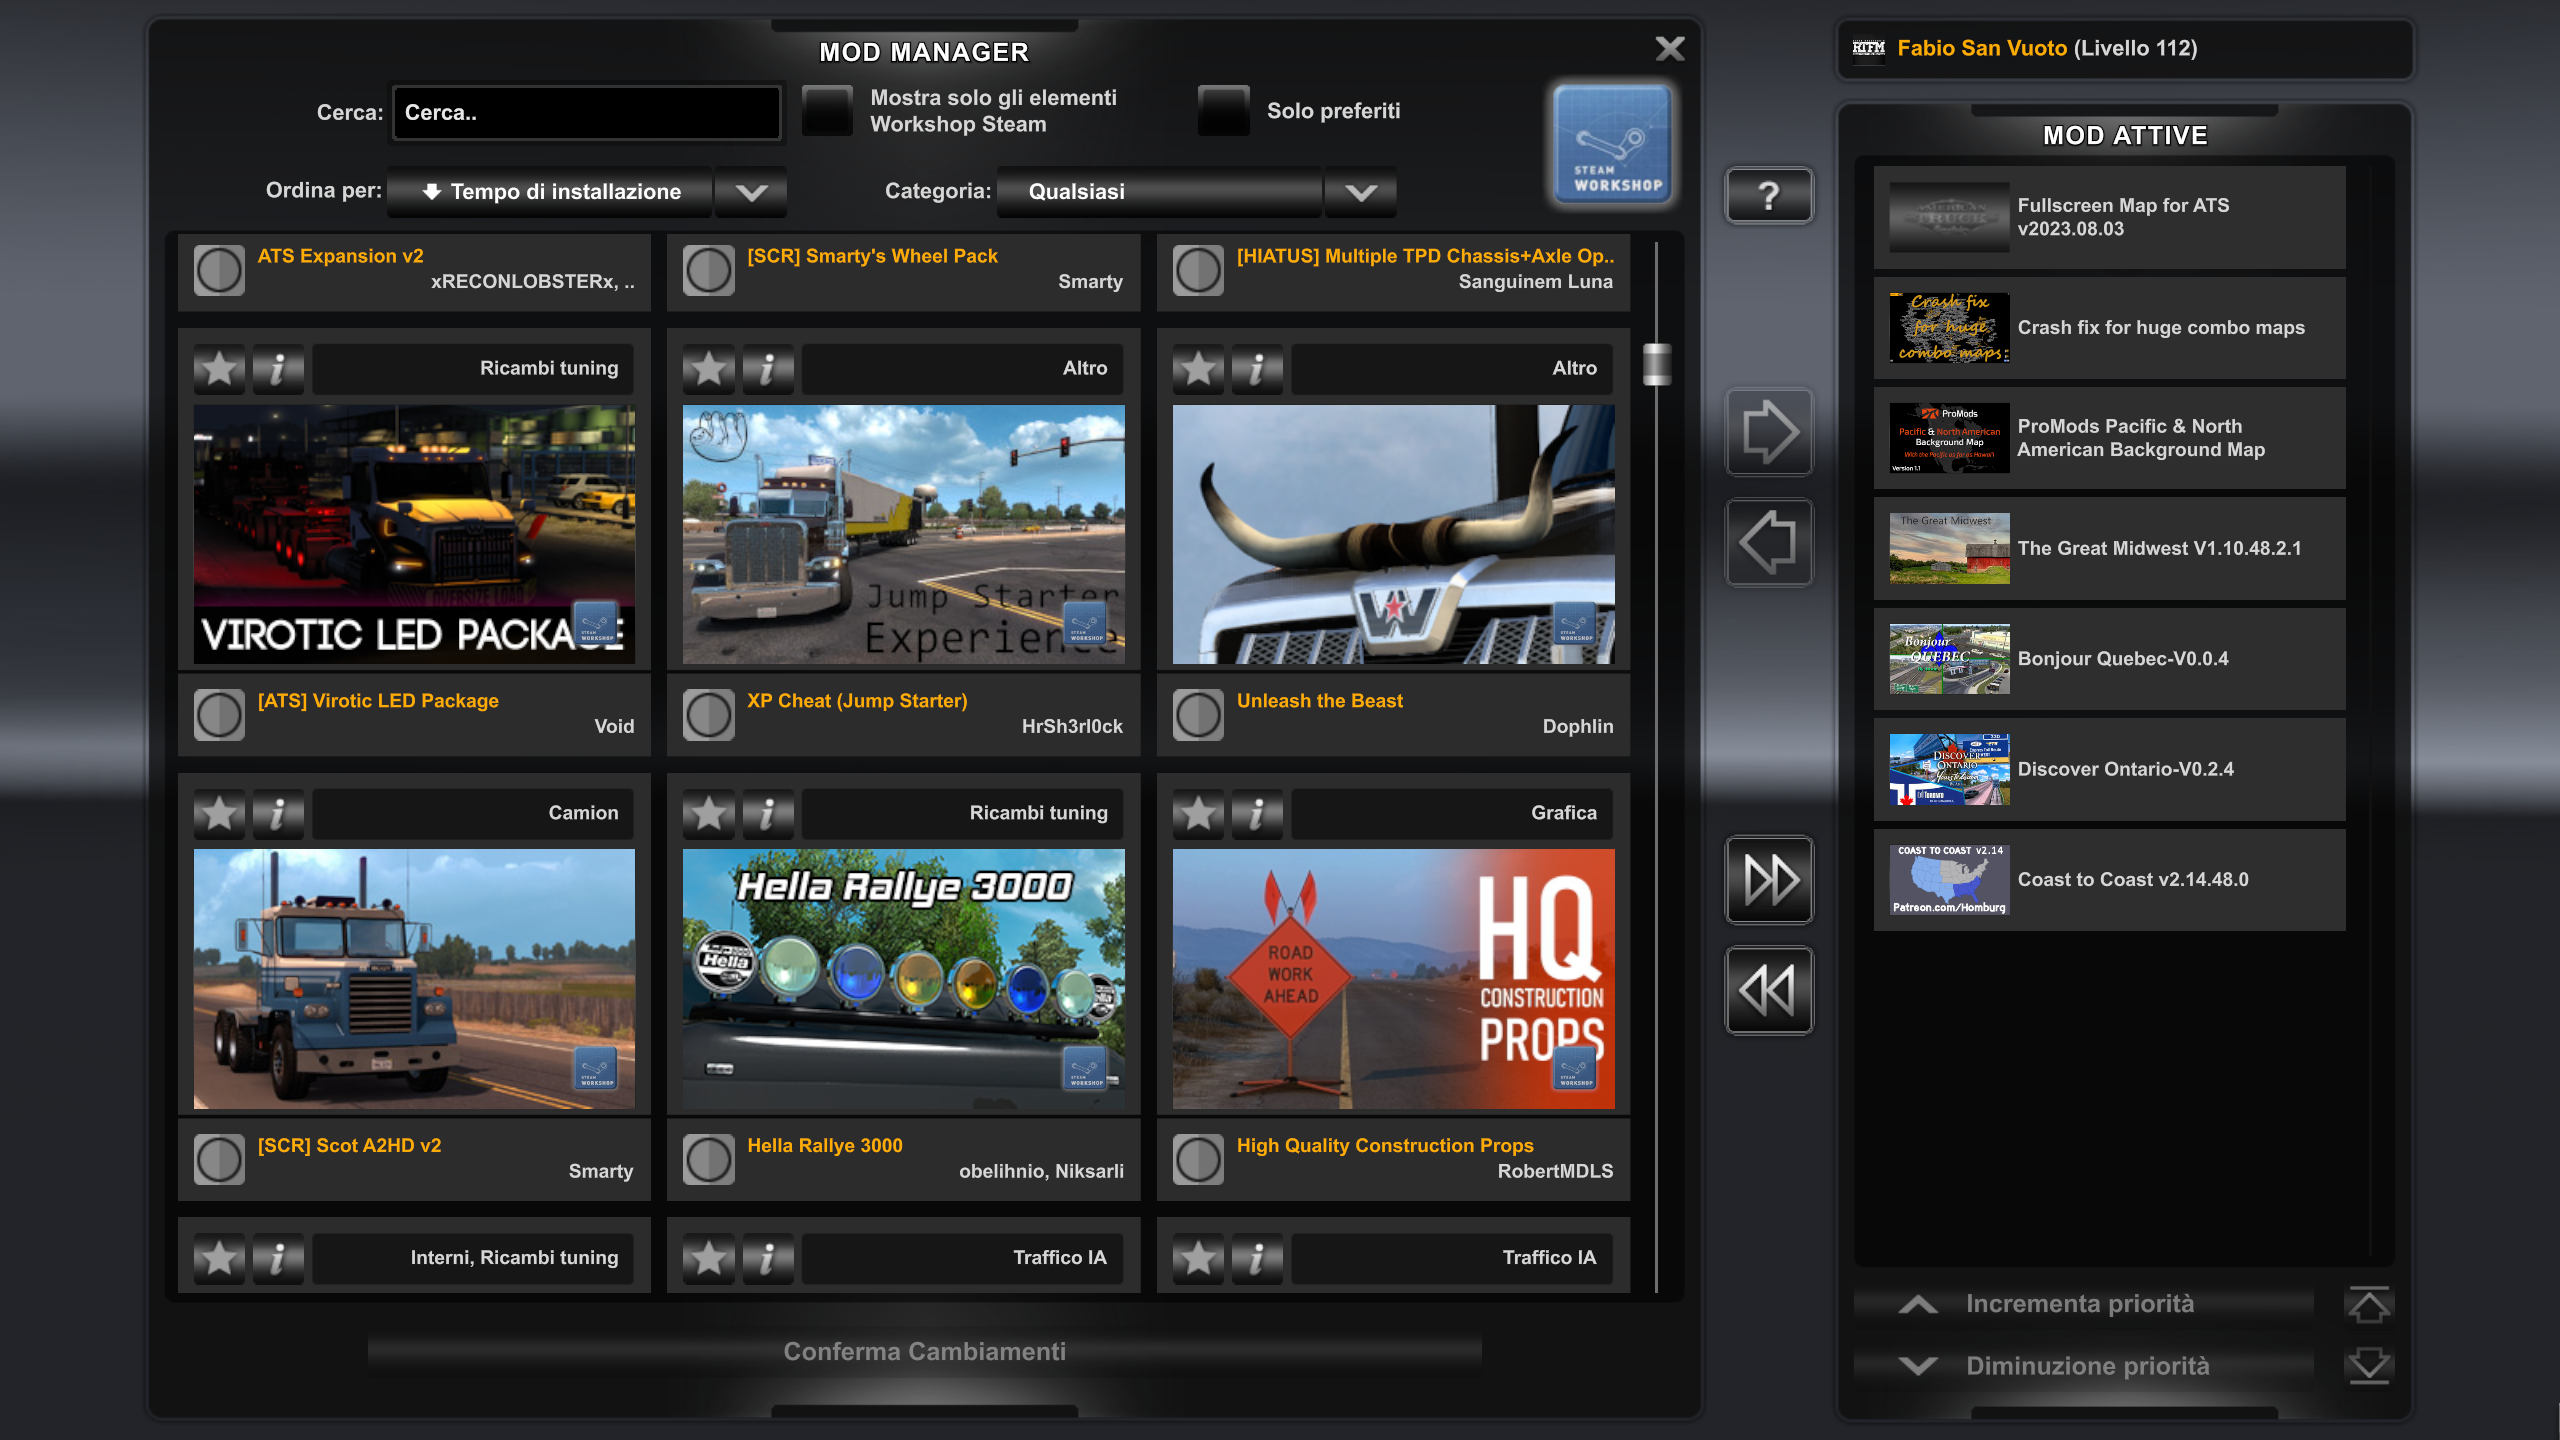The width and height of the screenshot is (2560, 1440).
Task: Click Conferma Cambiamenti button
Action: click(x=924, y=1352)
